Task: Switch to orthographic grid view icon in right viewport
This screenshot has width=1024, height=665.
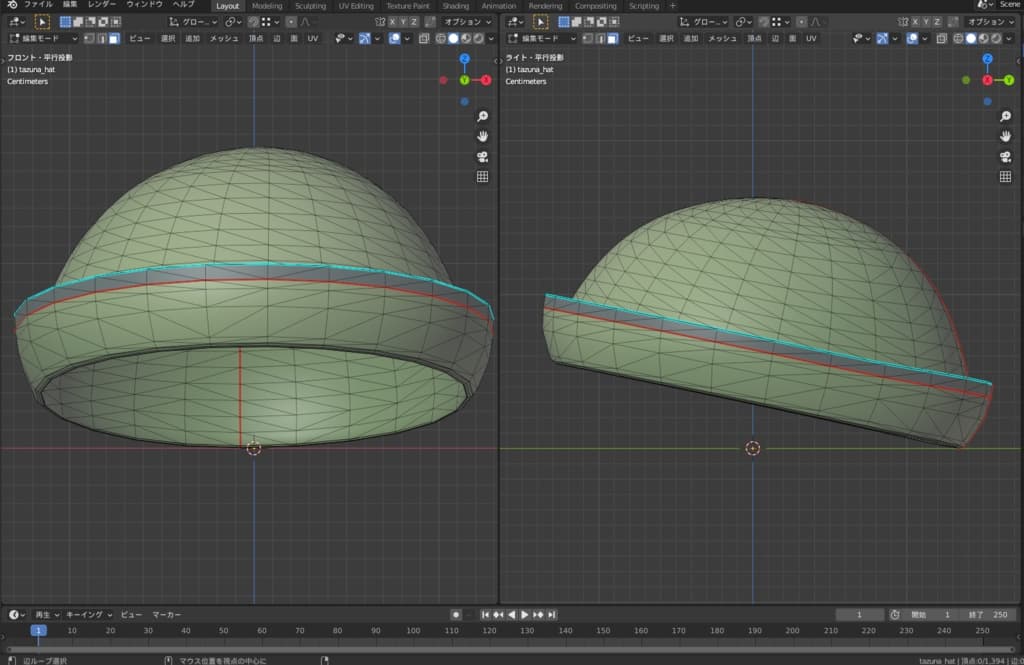Action: click(1005, 176)
